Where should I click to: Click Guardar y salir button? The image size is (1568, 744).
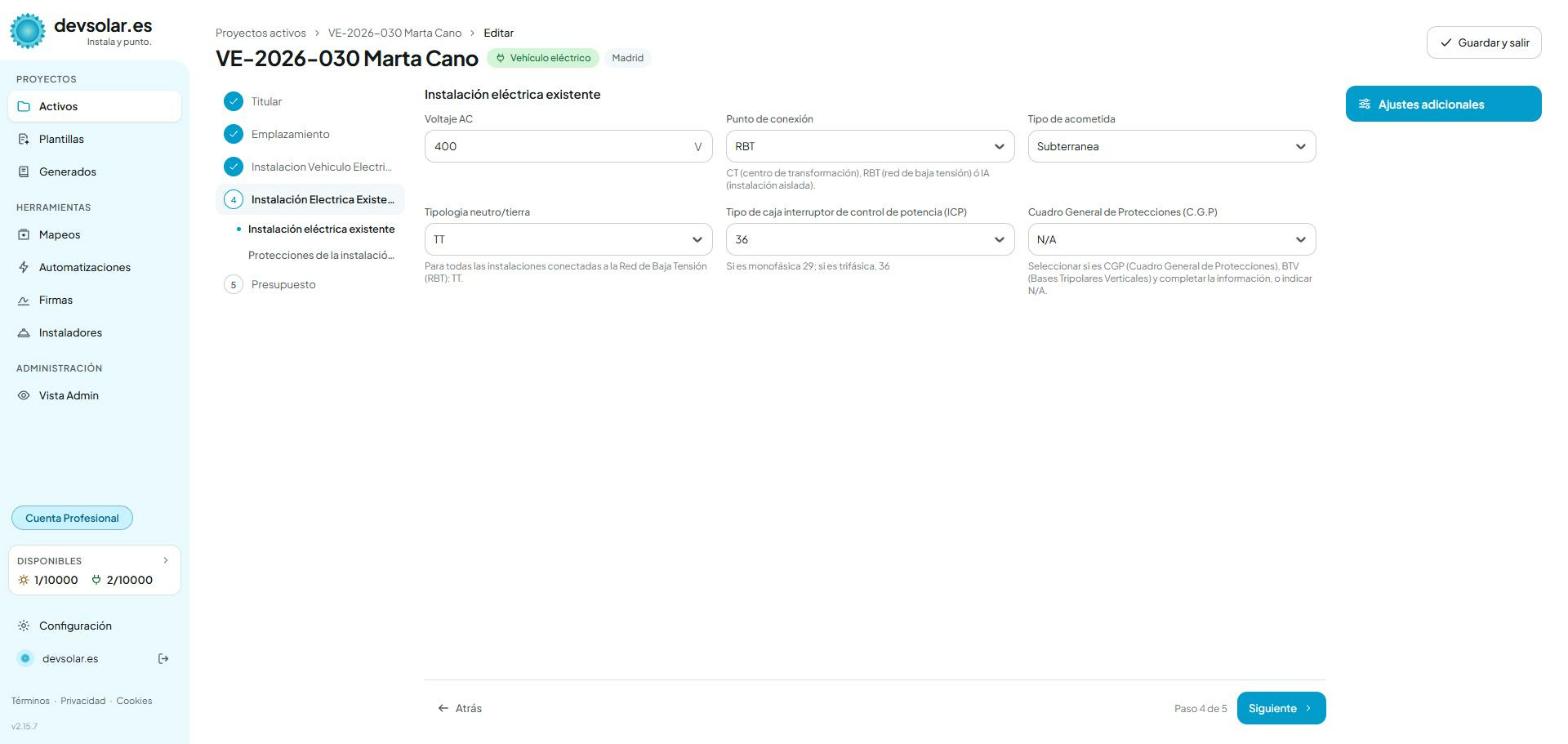[1484, 43]
